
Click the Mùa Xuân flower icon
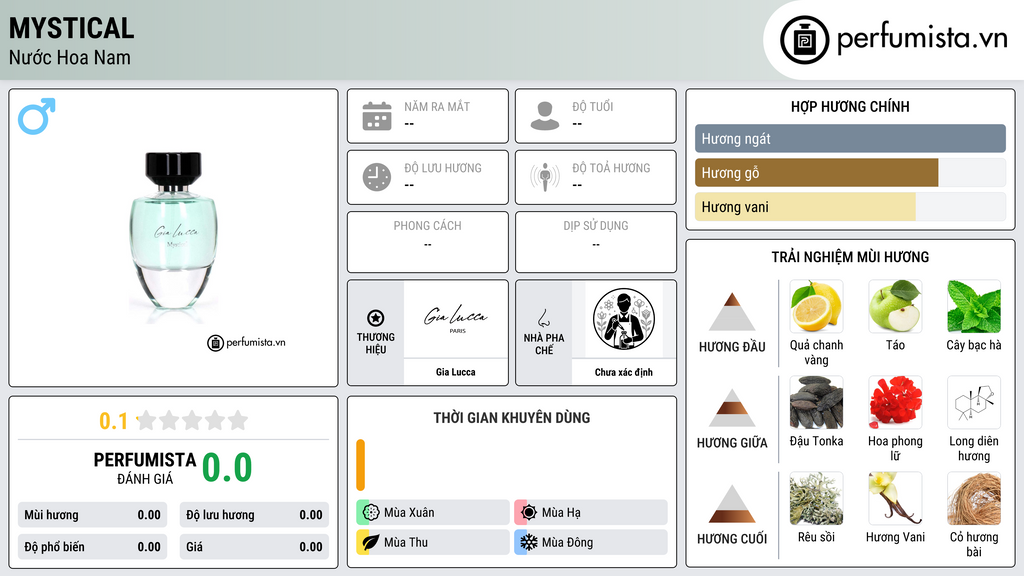(x=371, y=513)
